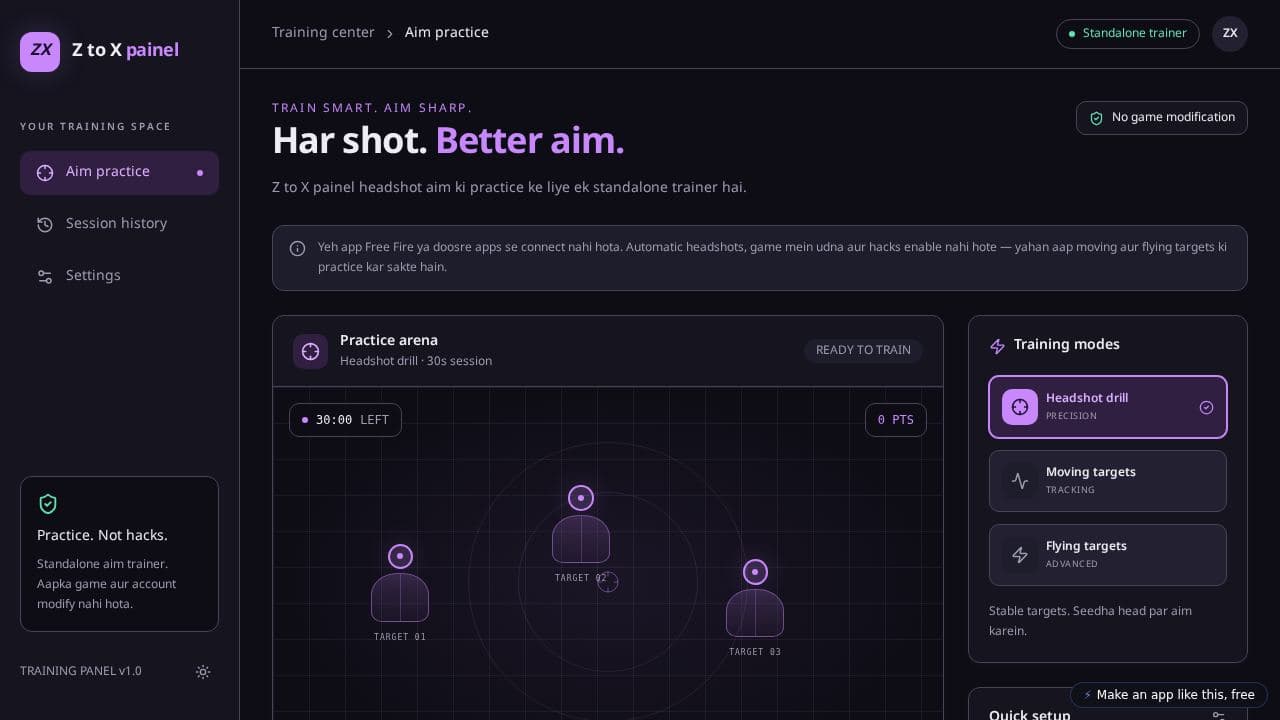Click the Settings sliders icon in sidebar
Viewport: 1280px width, 720px height.
[x=45, y=277]
